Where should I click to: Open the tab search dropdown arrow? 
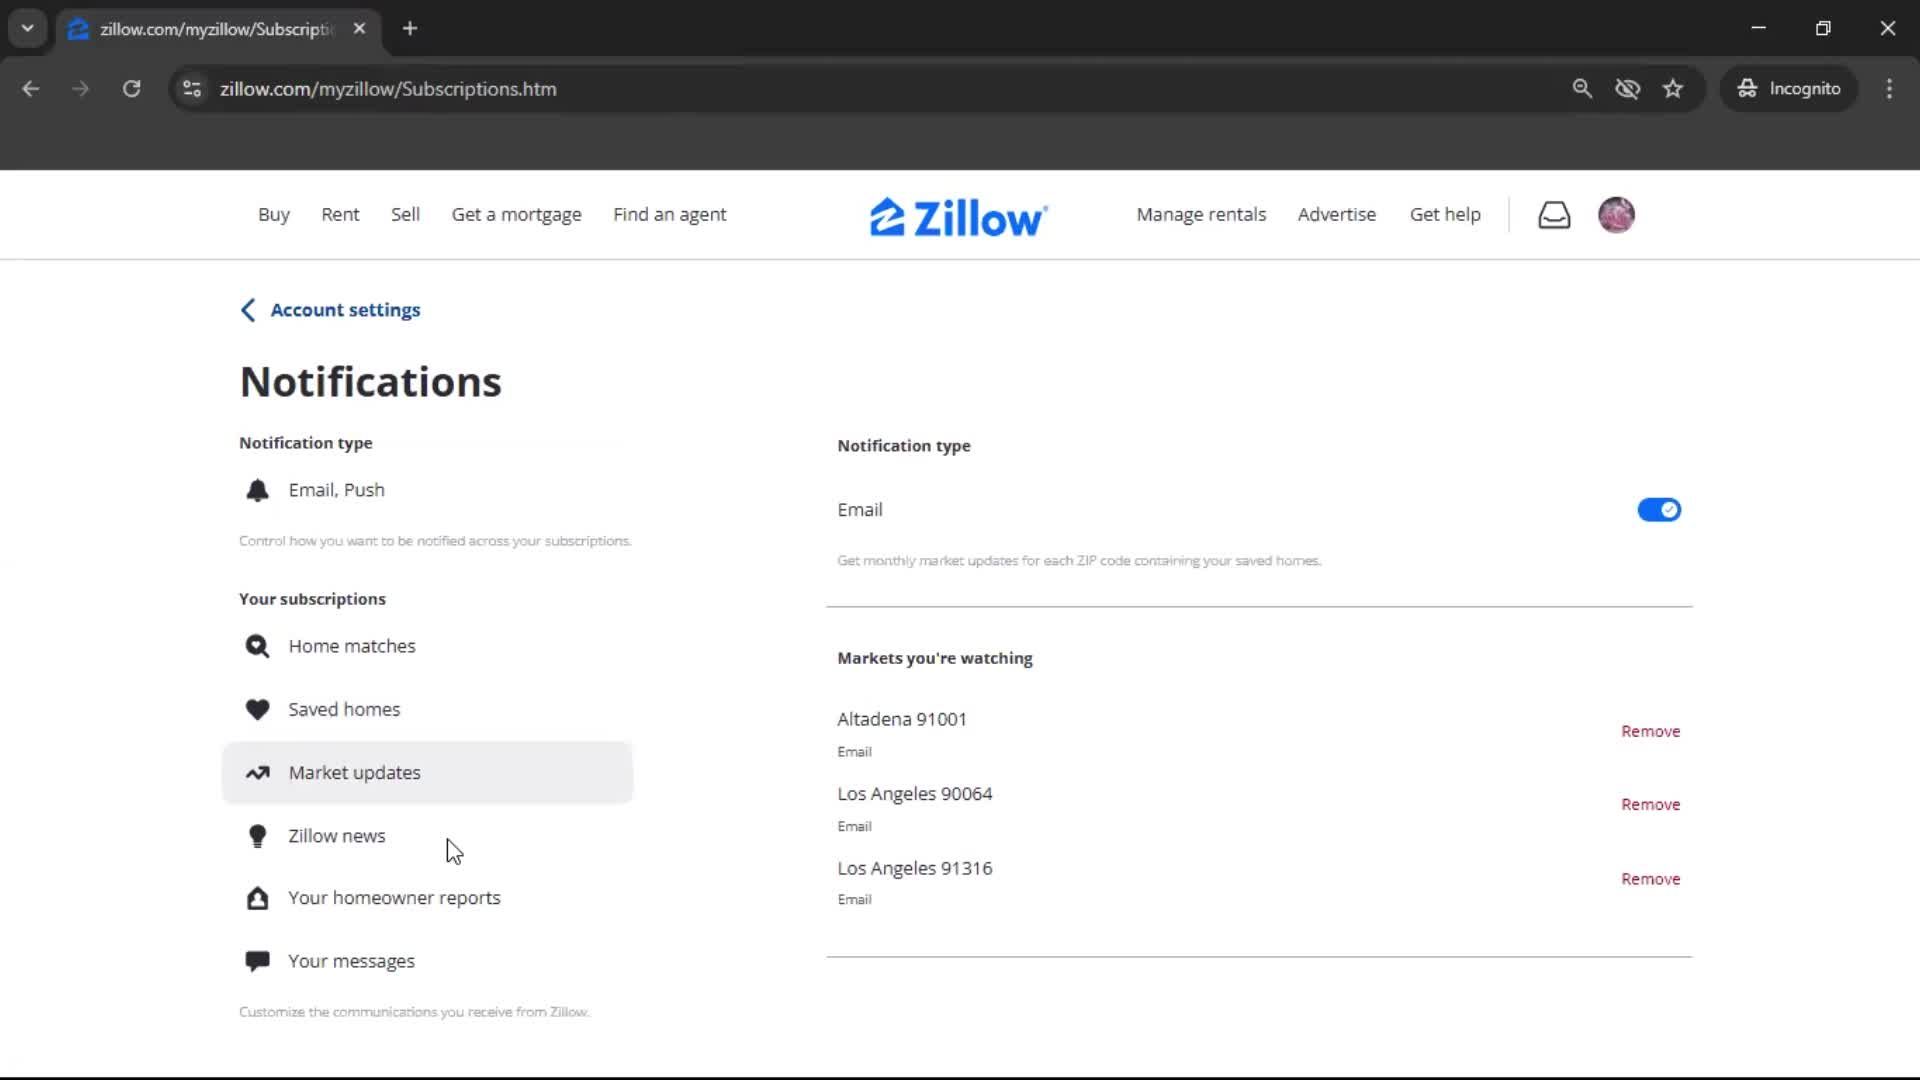(x=27, y=28)
